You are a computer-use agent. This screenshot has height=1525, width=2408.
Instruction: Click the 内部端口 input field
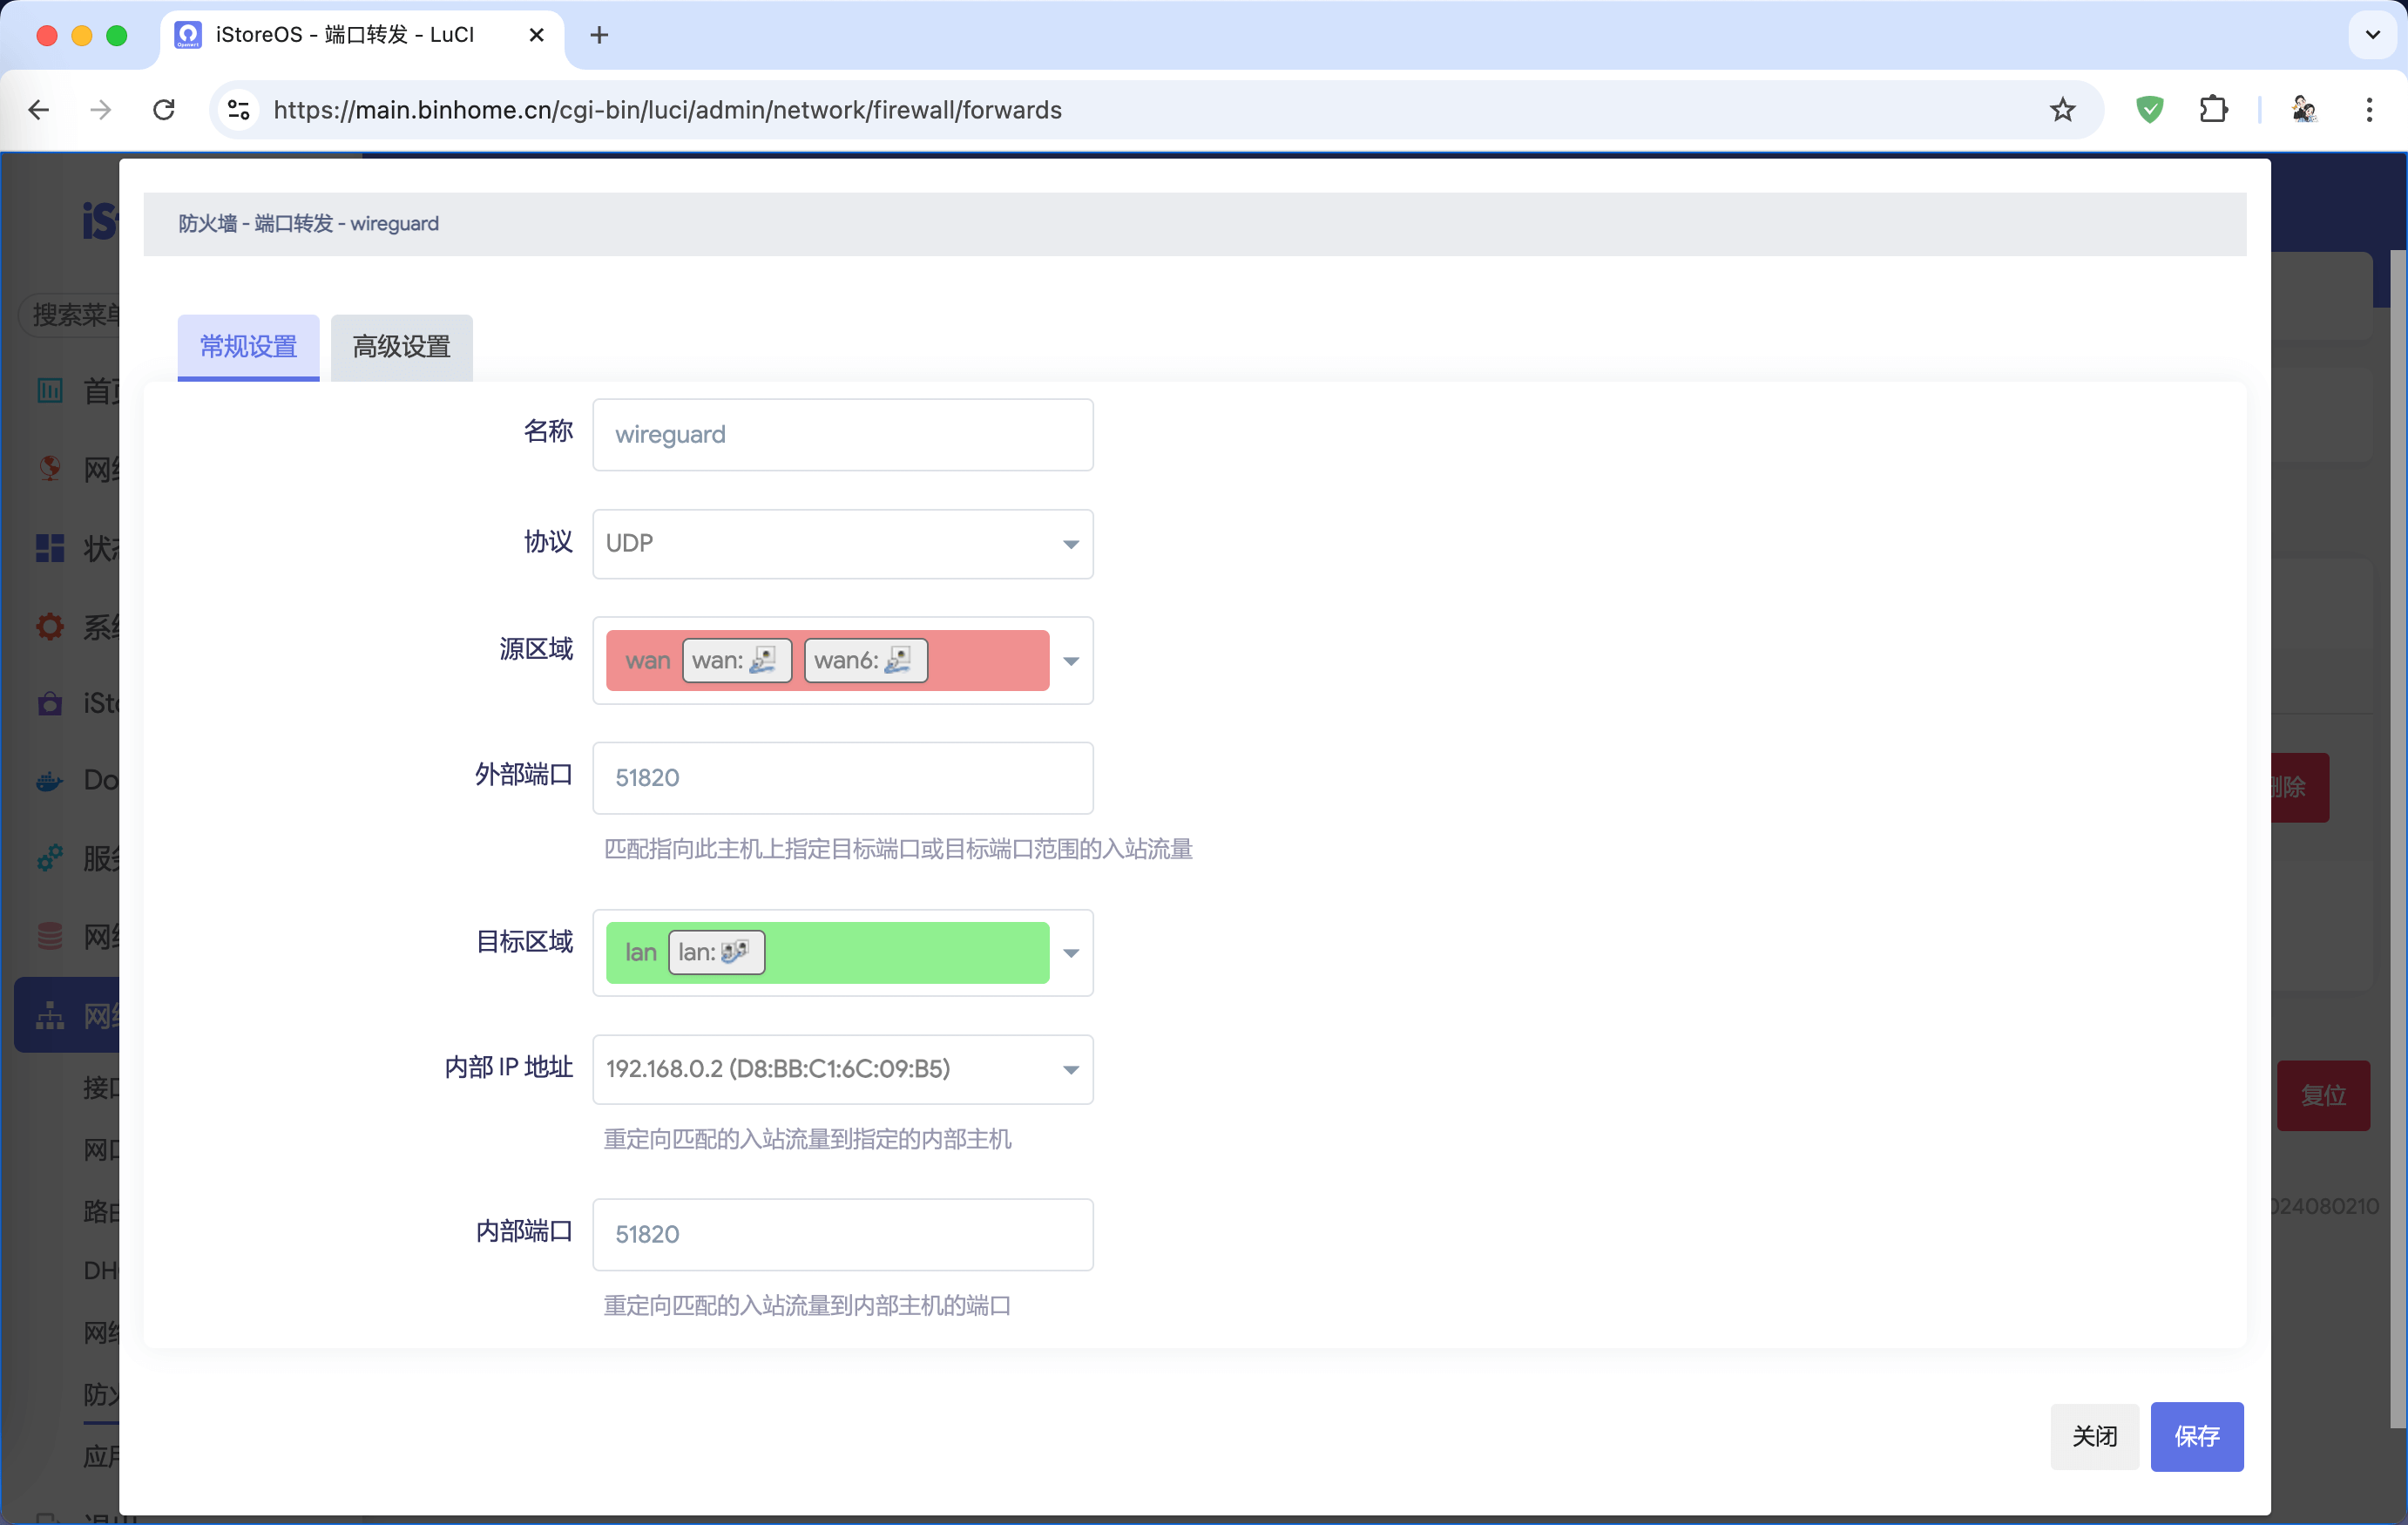(x=842, y=1234)
